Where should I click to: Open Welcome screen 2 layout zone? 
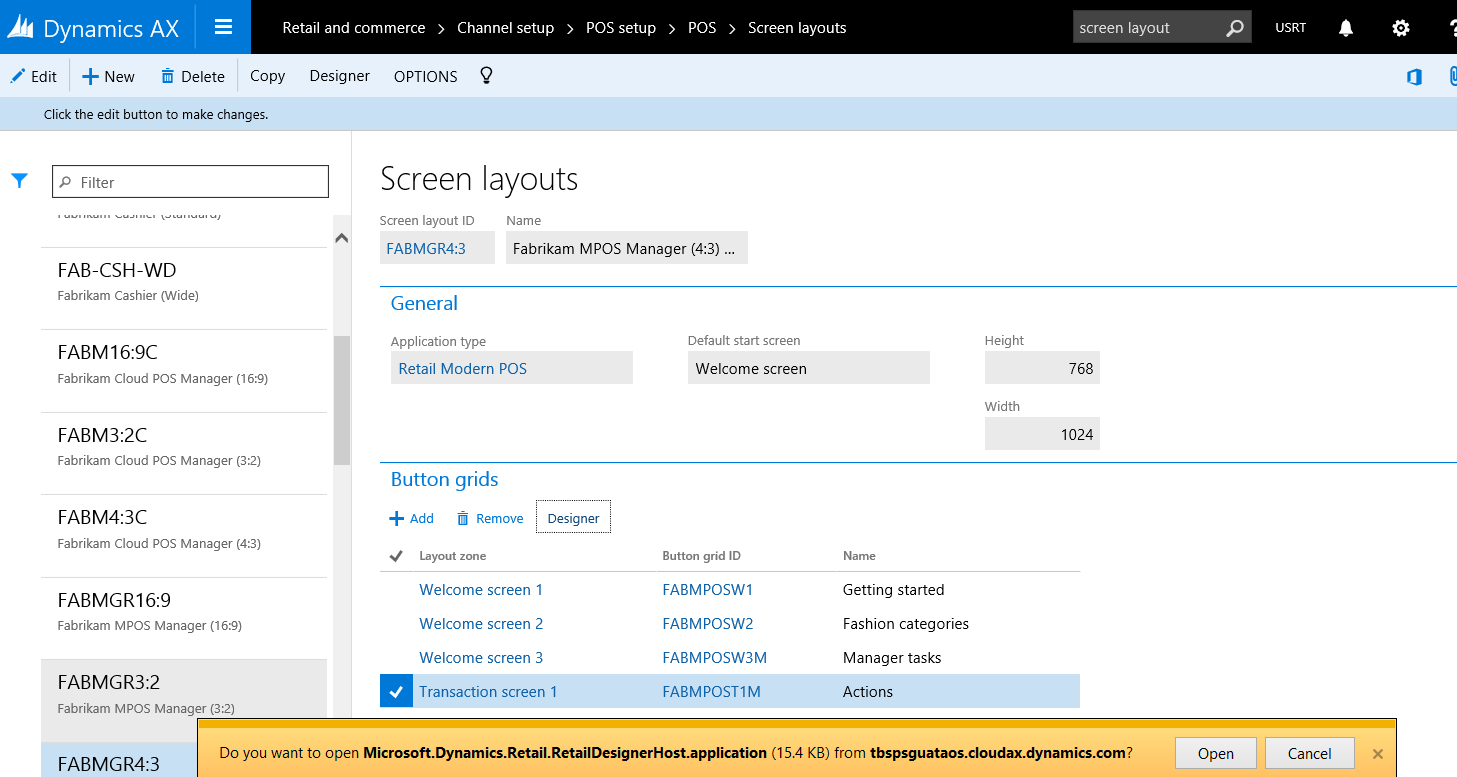[x=481, y=624]
